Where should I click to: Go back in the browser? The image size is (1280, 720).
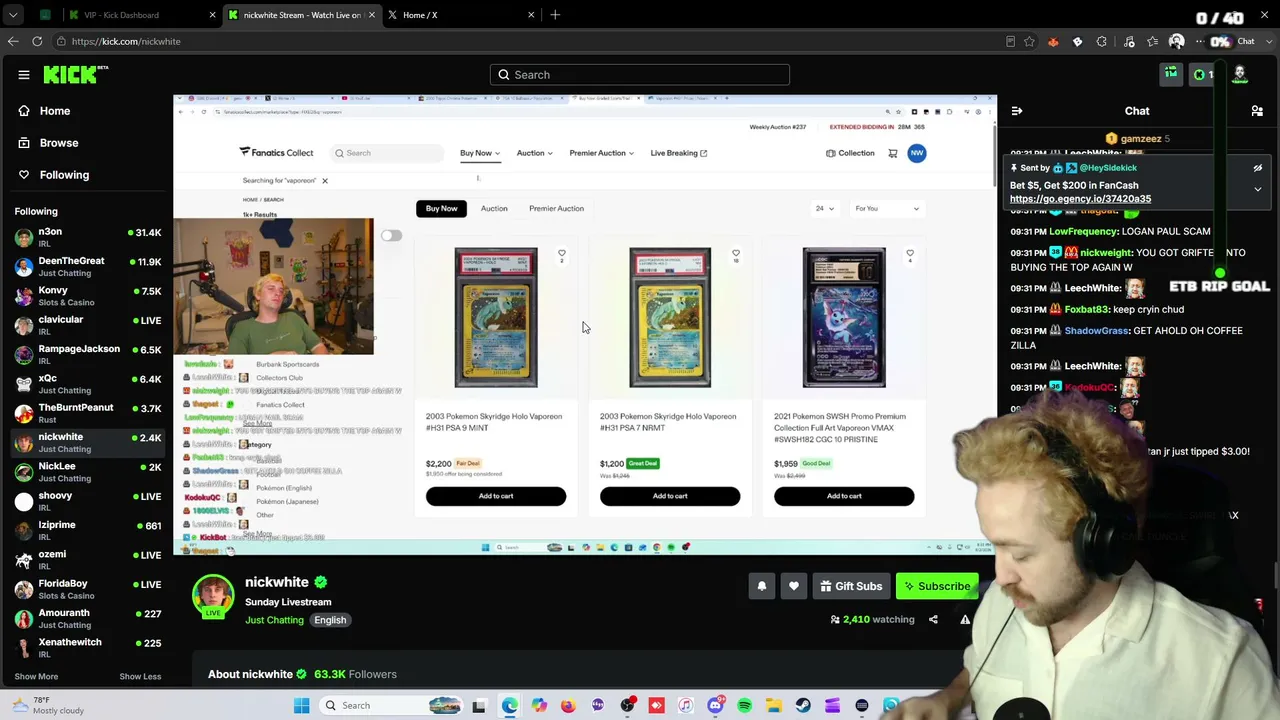(13, 41)
